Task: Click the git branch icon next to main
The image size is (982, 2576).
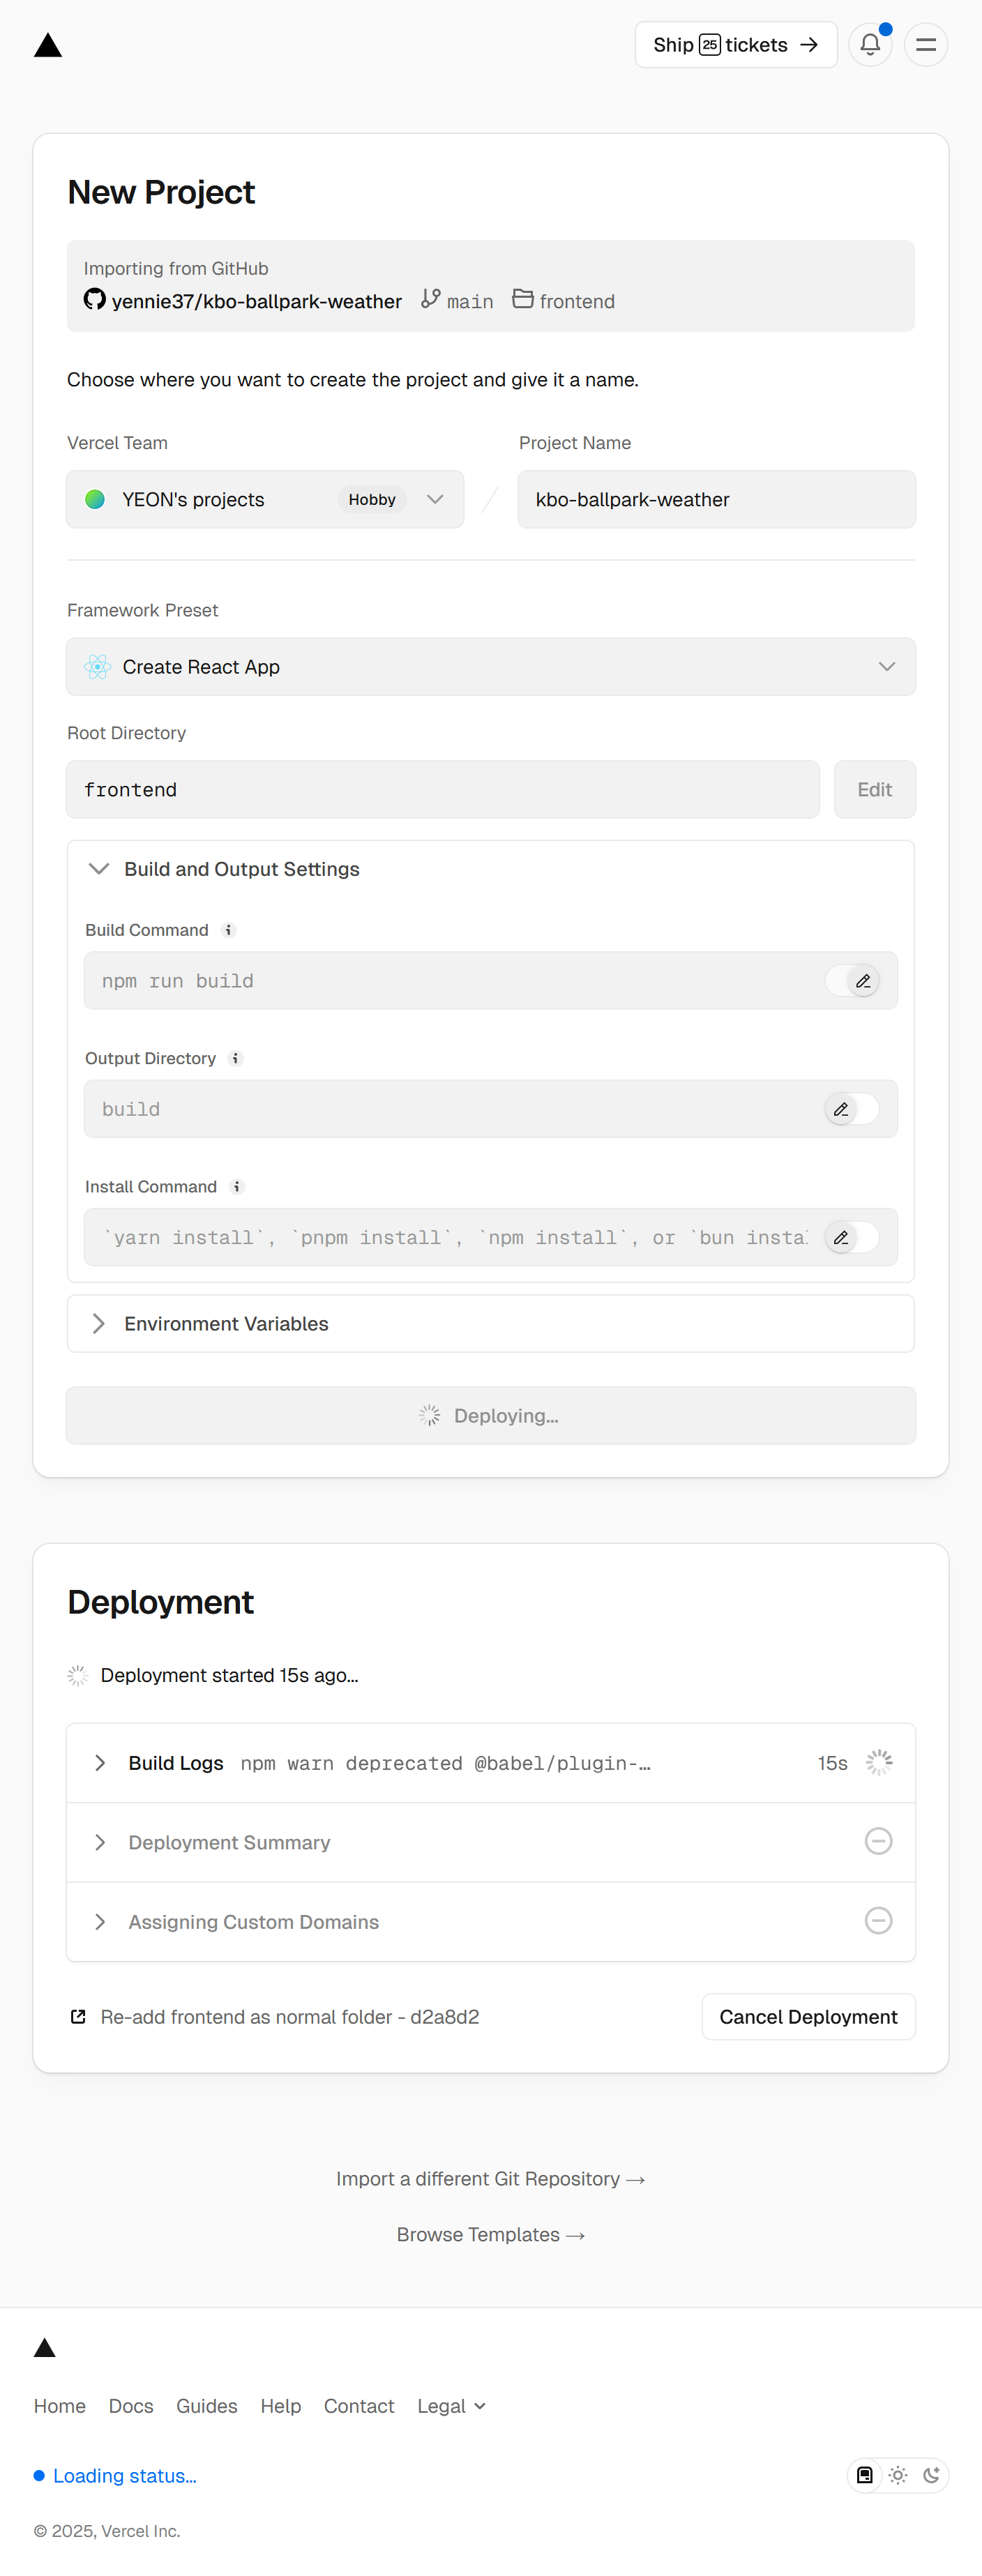Action: (x=431, y=299)
